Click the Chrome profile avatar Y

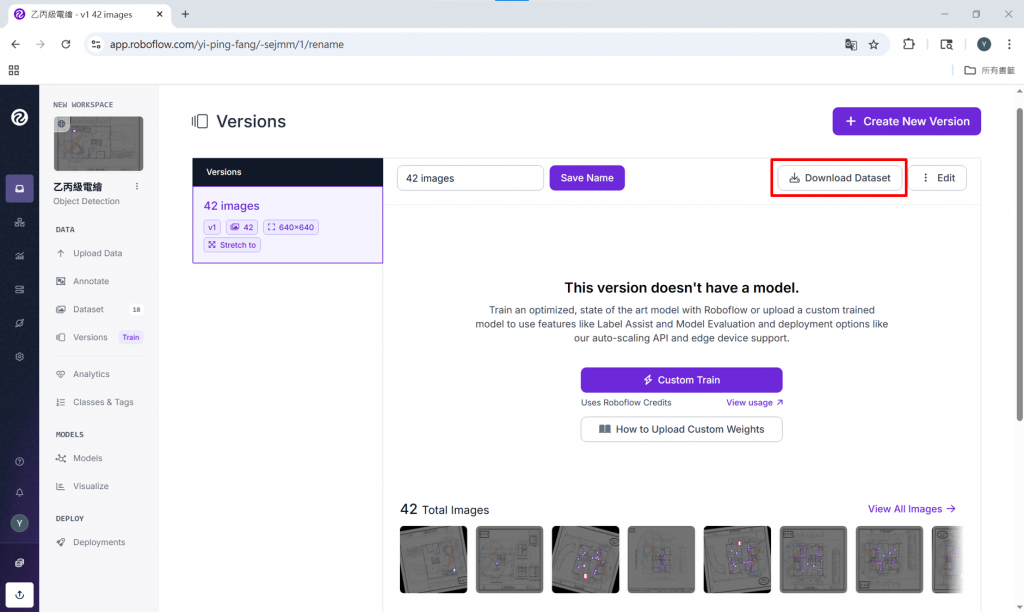pos(984,44)
